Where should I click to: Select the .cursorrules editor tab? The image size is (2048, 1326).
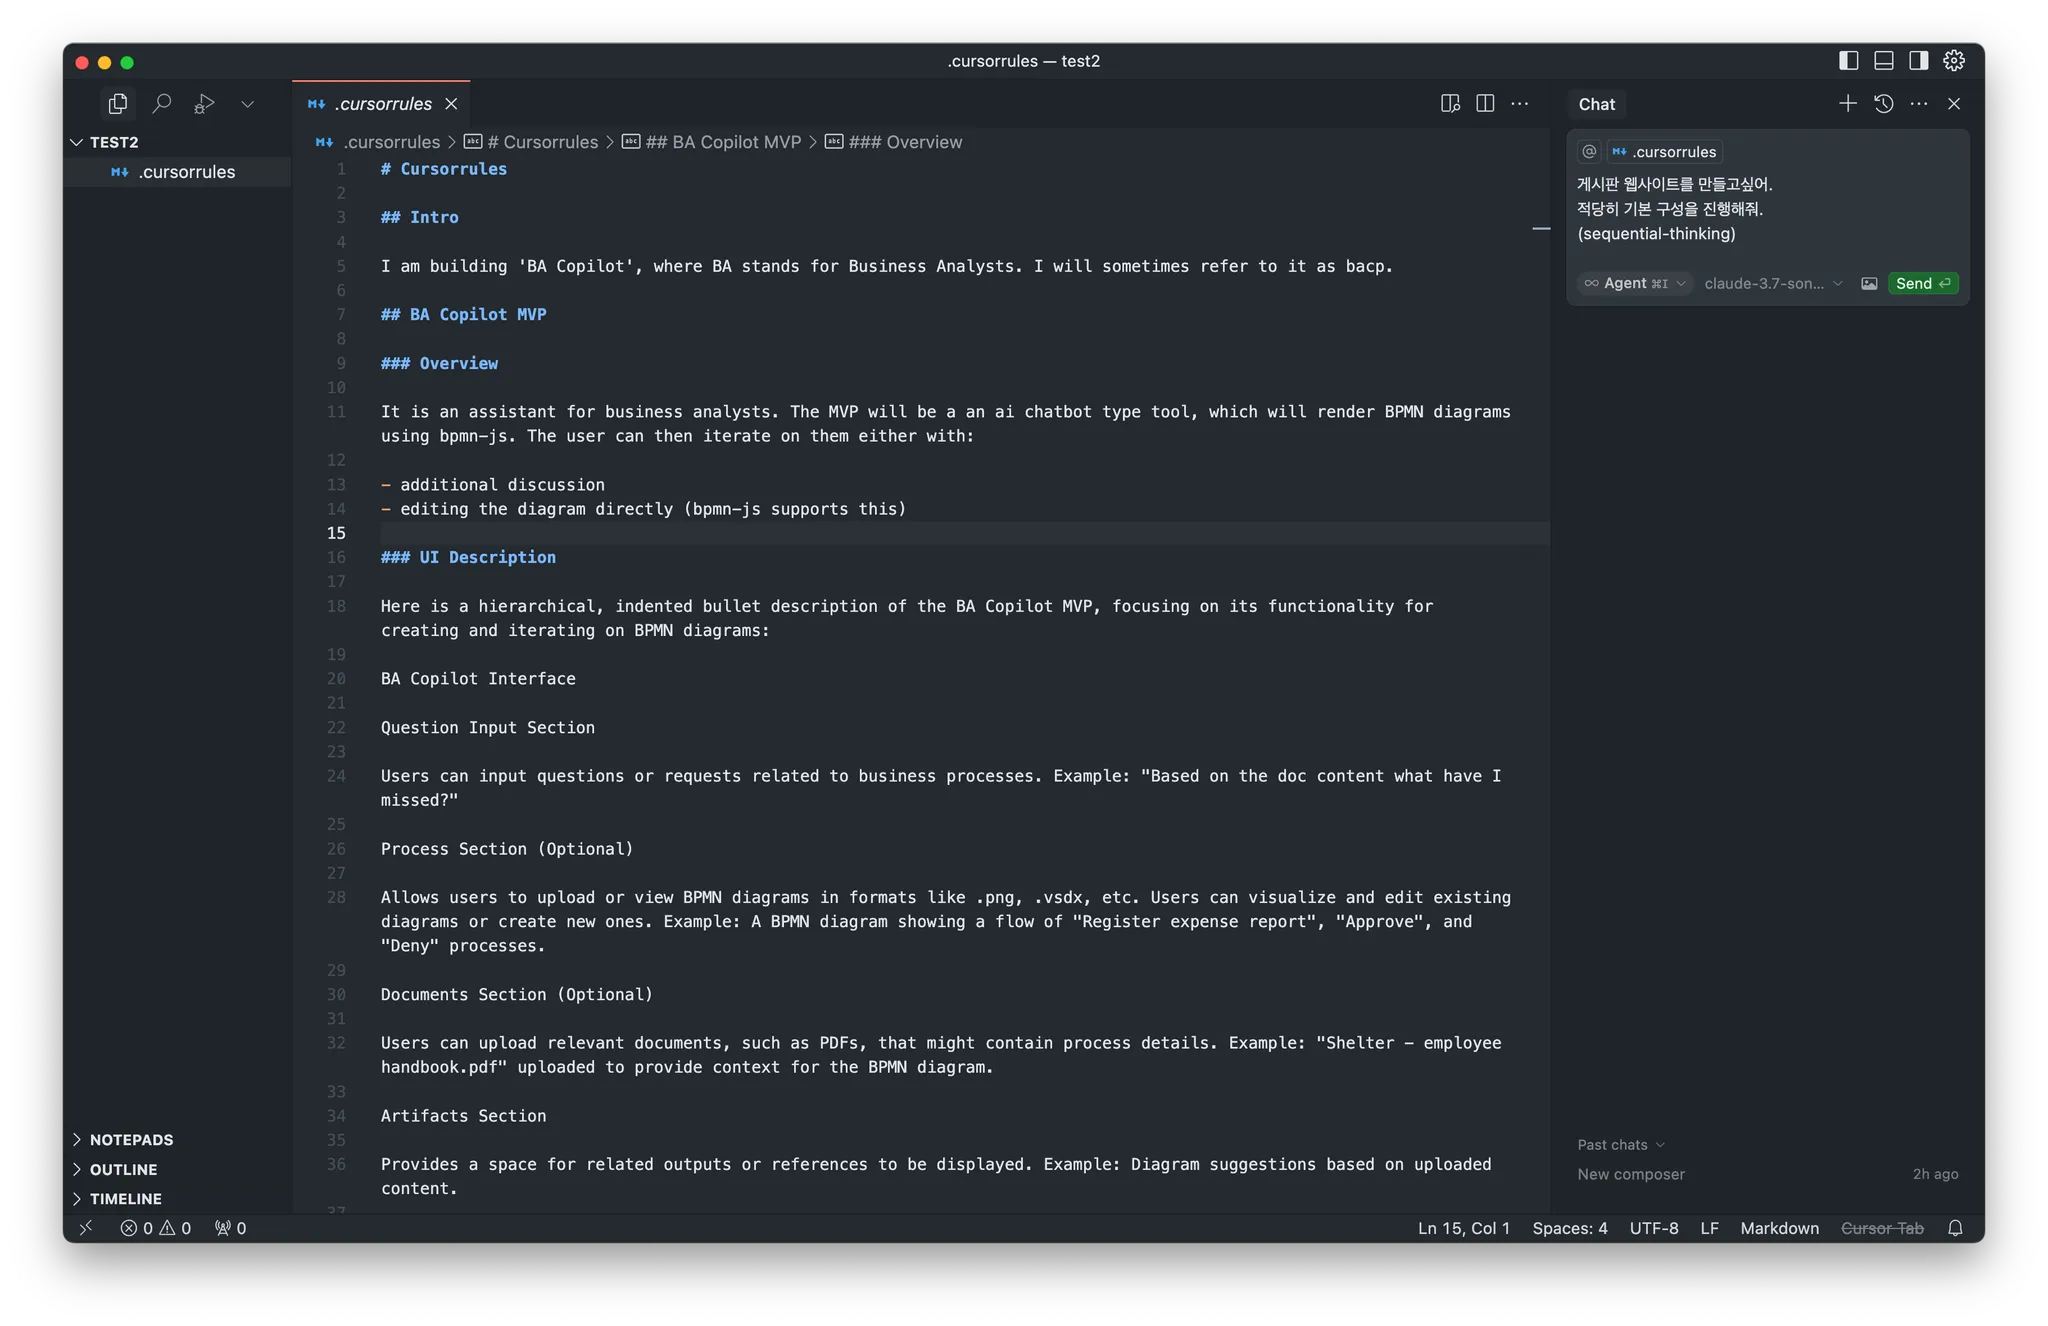click(x=384, y=104)
